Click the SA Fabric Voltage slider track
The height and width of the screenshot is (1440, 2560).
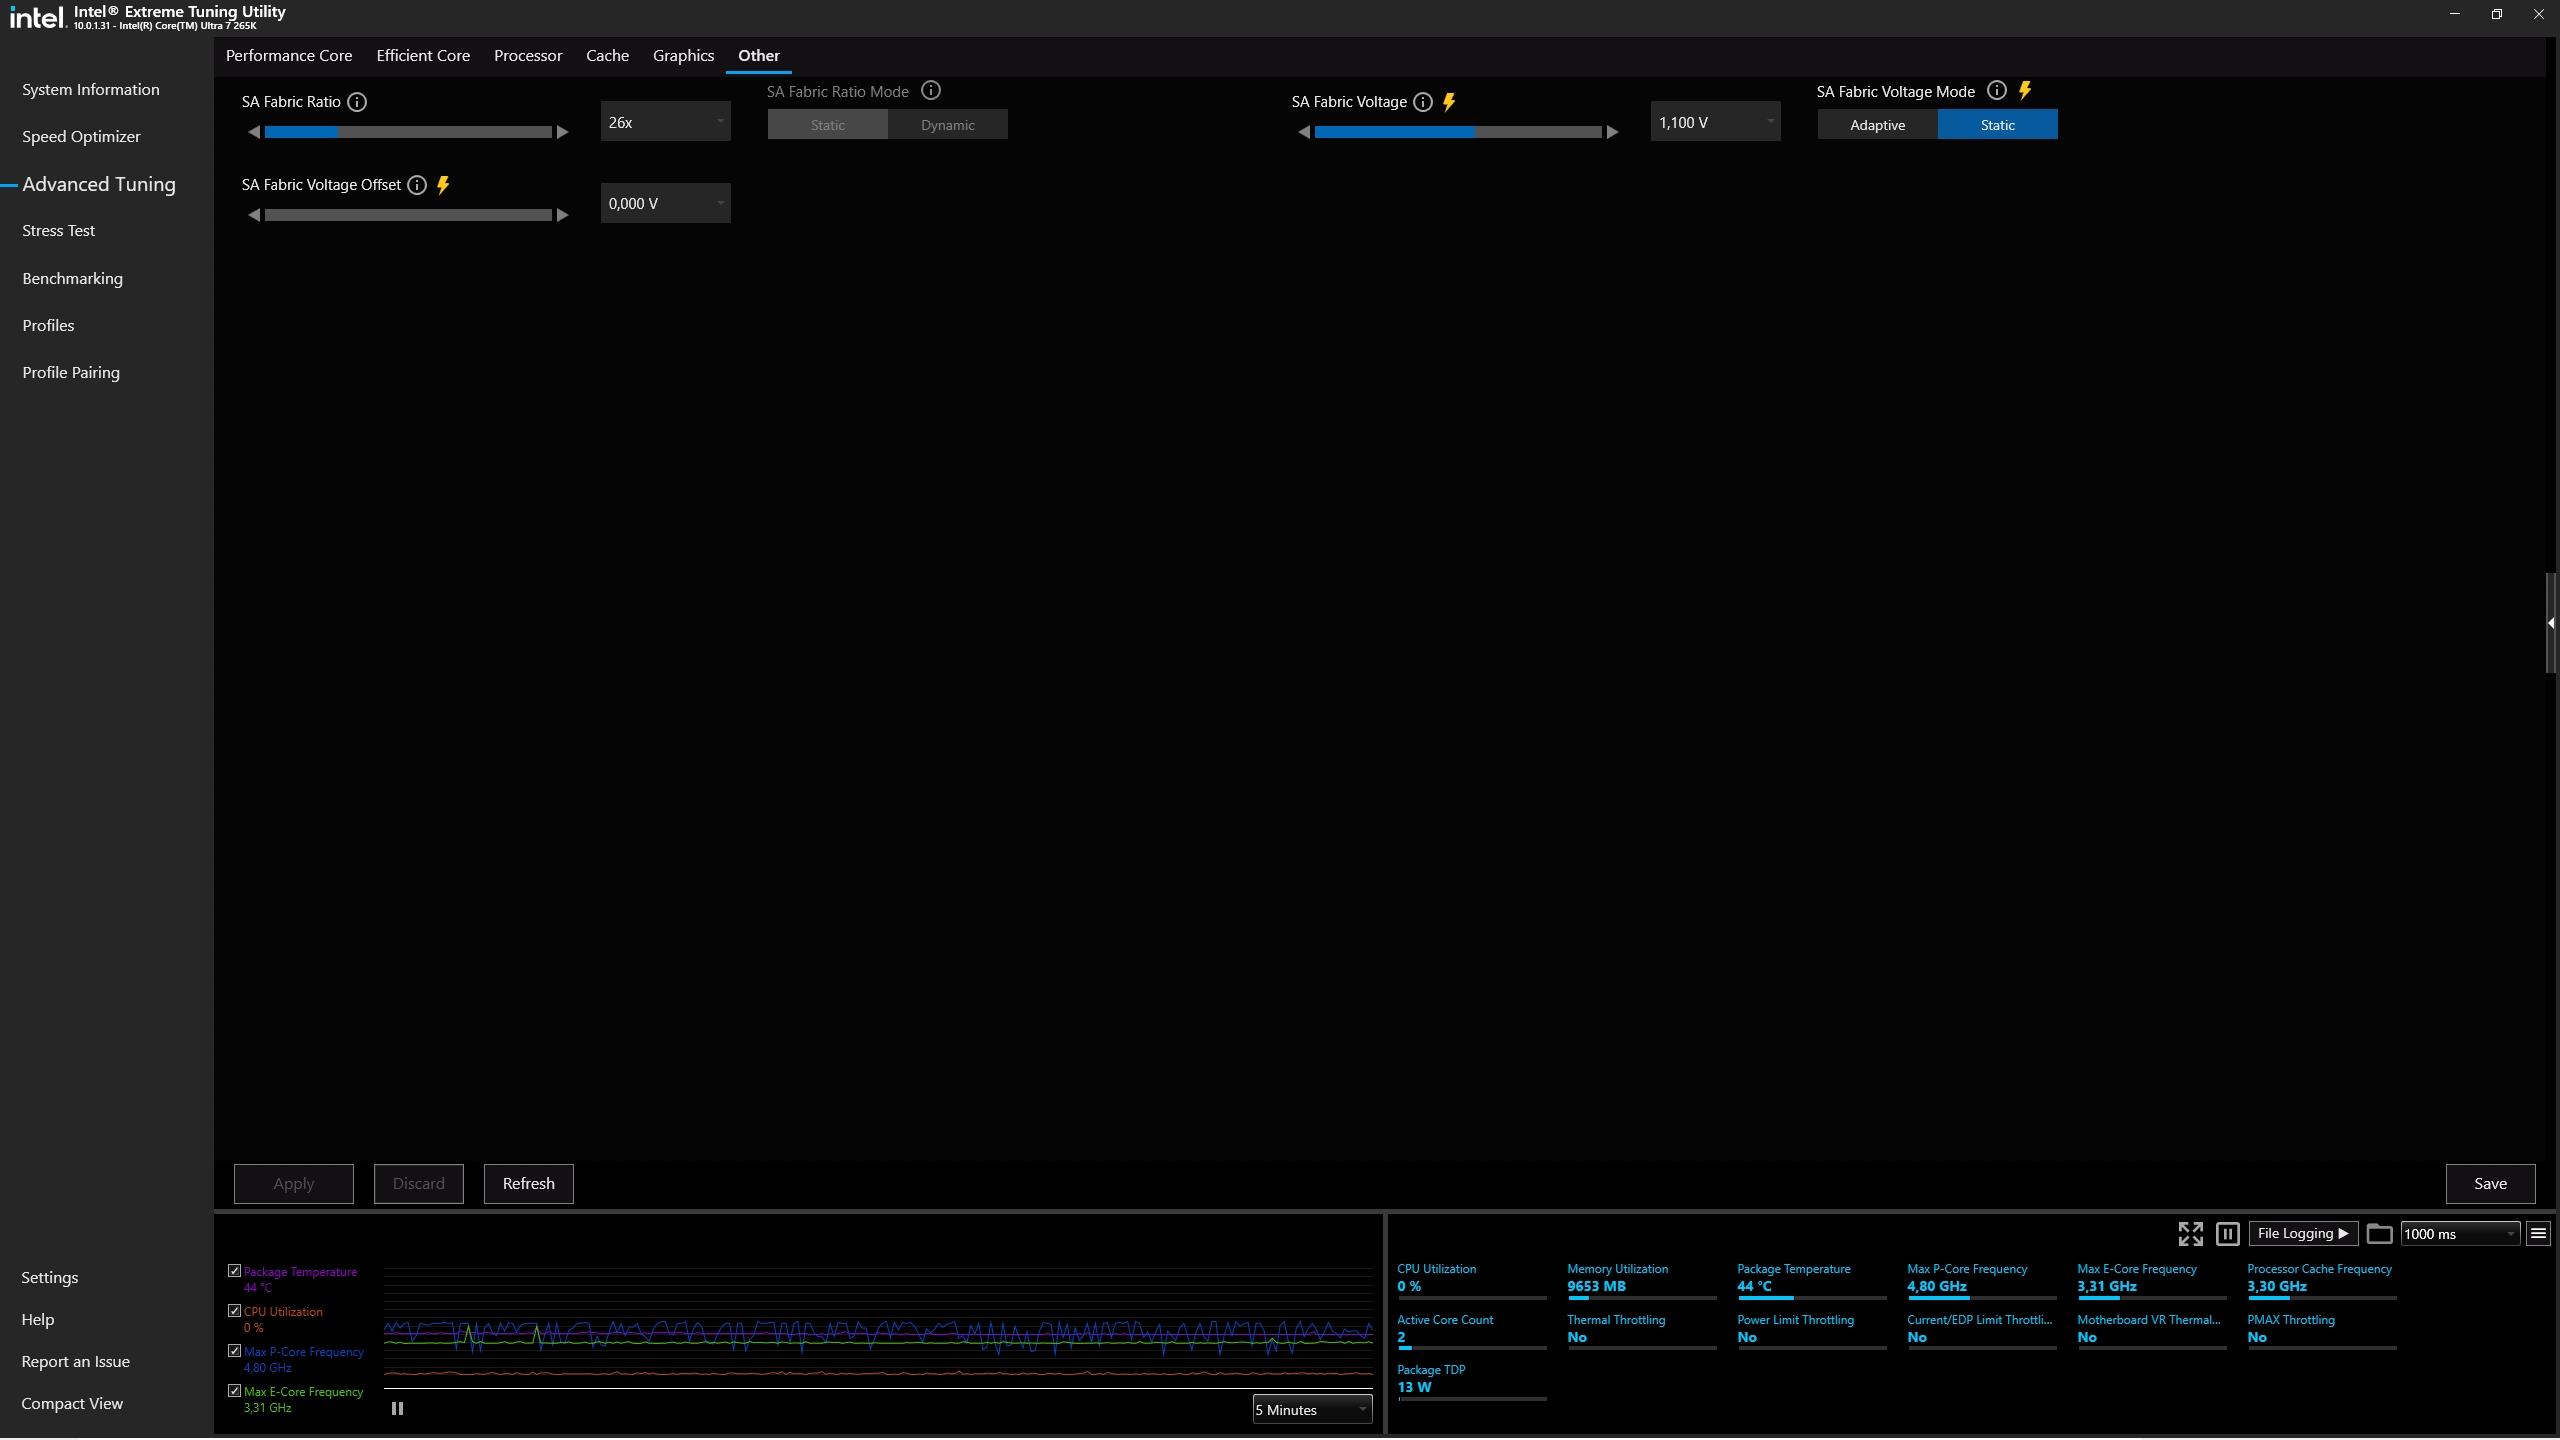coord(1457,132)
